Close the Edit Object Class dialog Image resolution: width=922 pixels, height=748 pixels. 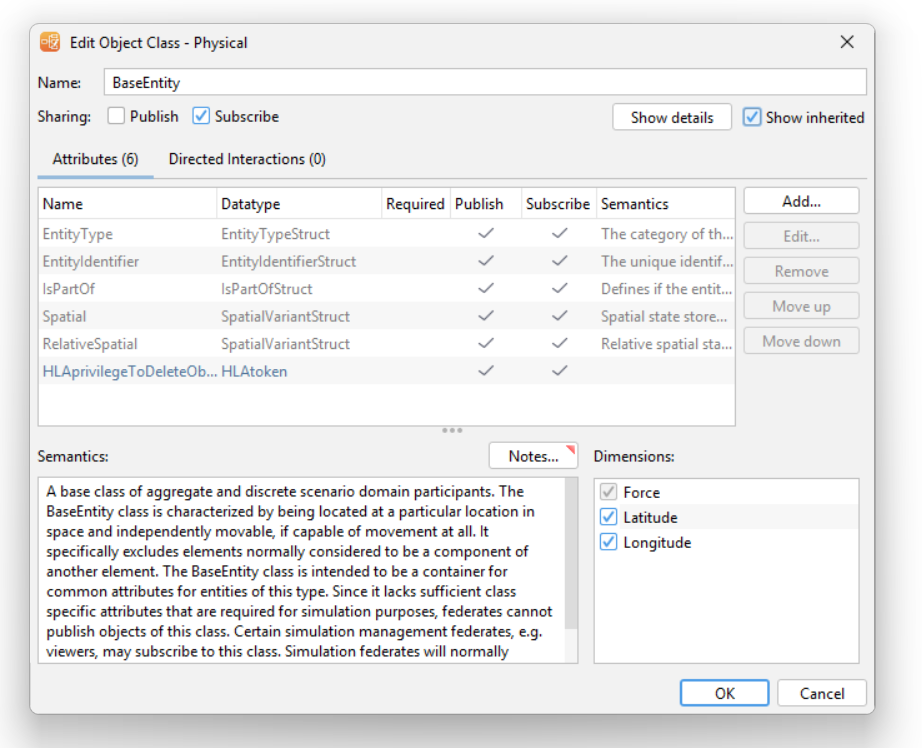pyautogui.click(x=847, y=42)
